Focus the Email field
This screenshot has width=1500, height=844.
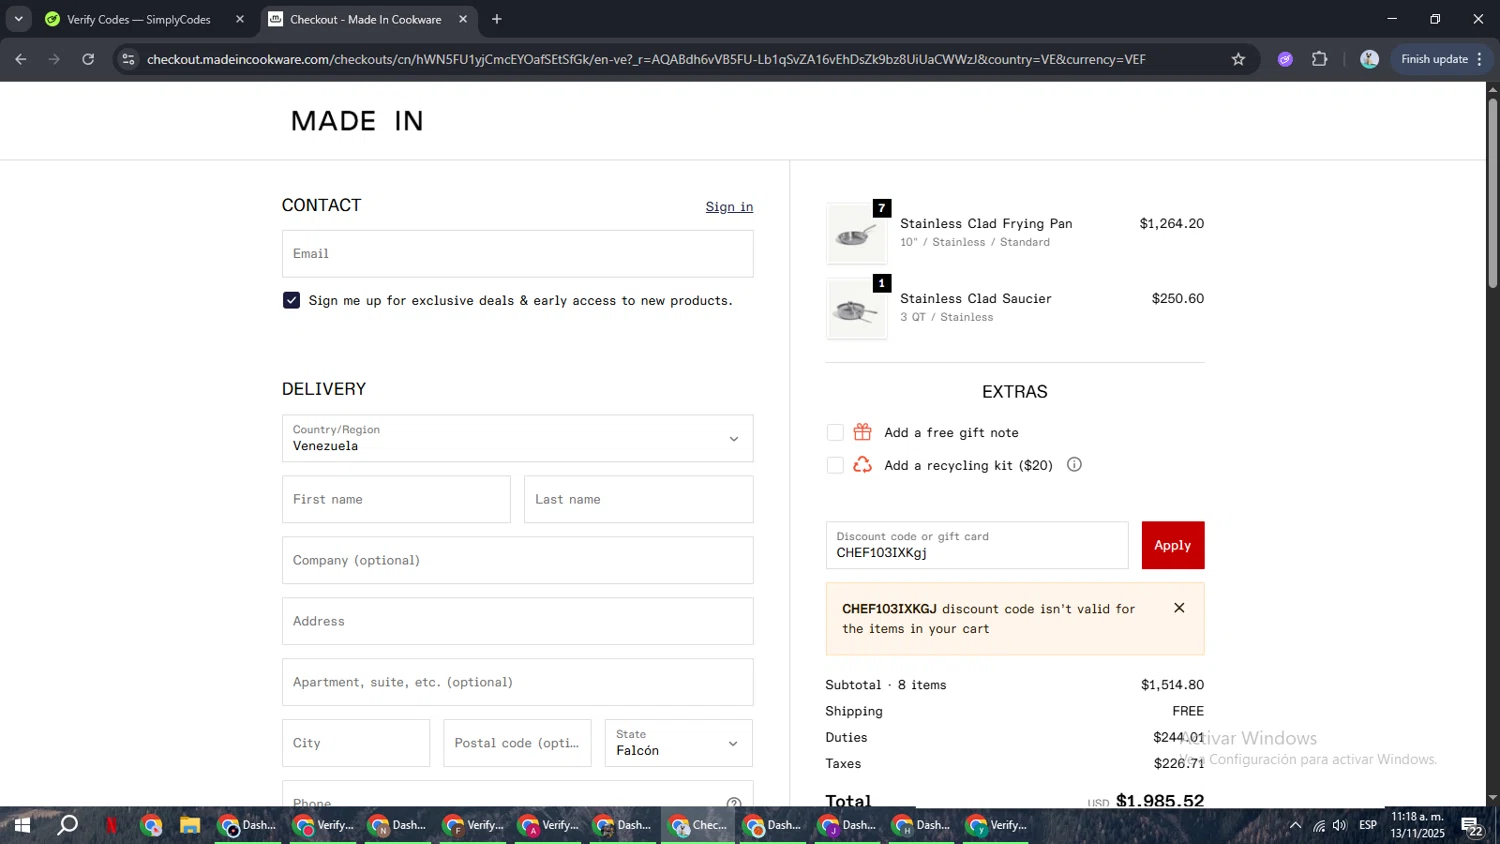tap(517, 254)
